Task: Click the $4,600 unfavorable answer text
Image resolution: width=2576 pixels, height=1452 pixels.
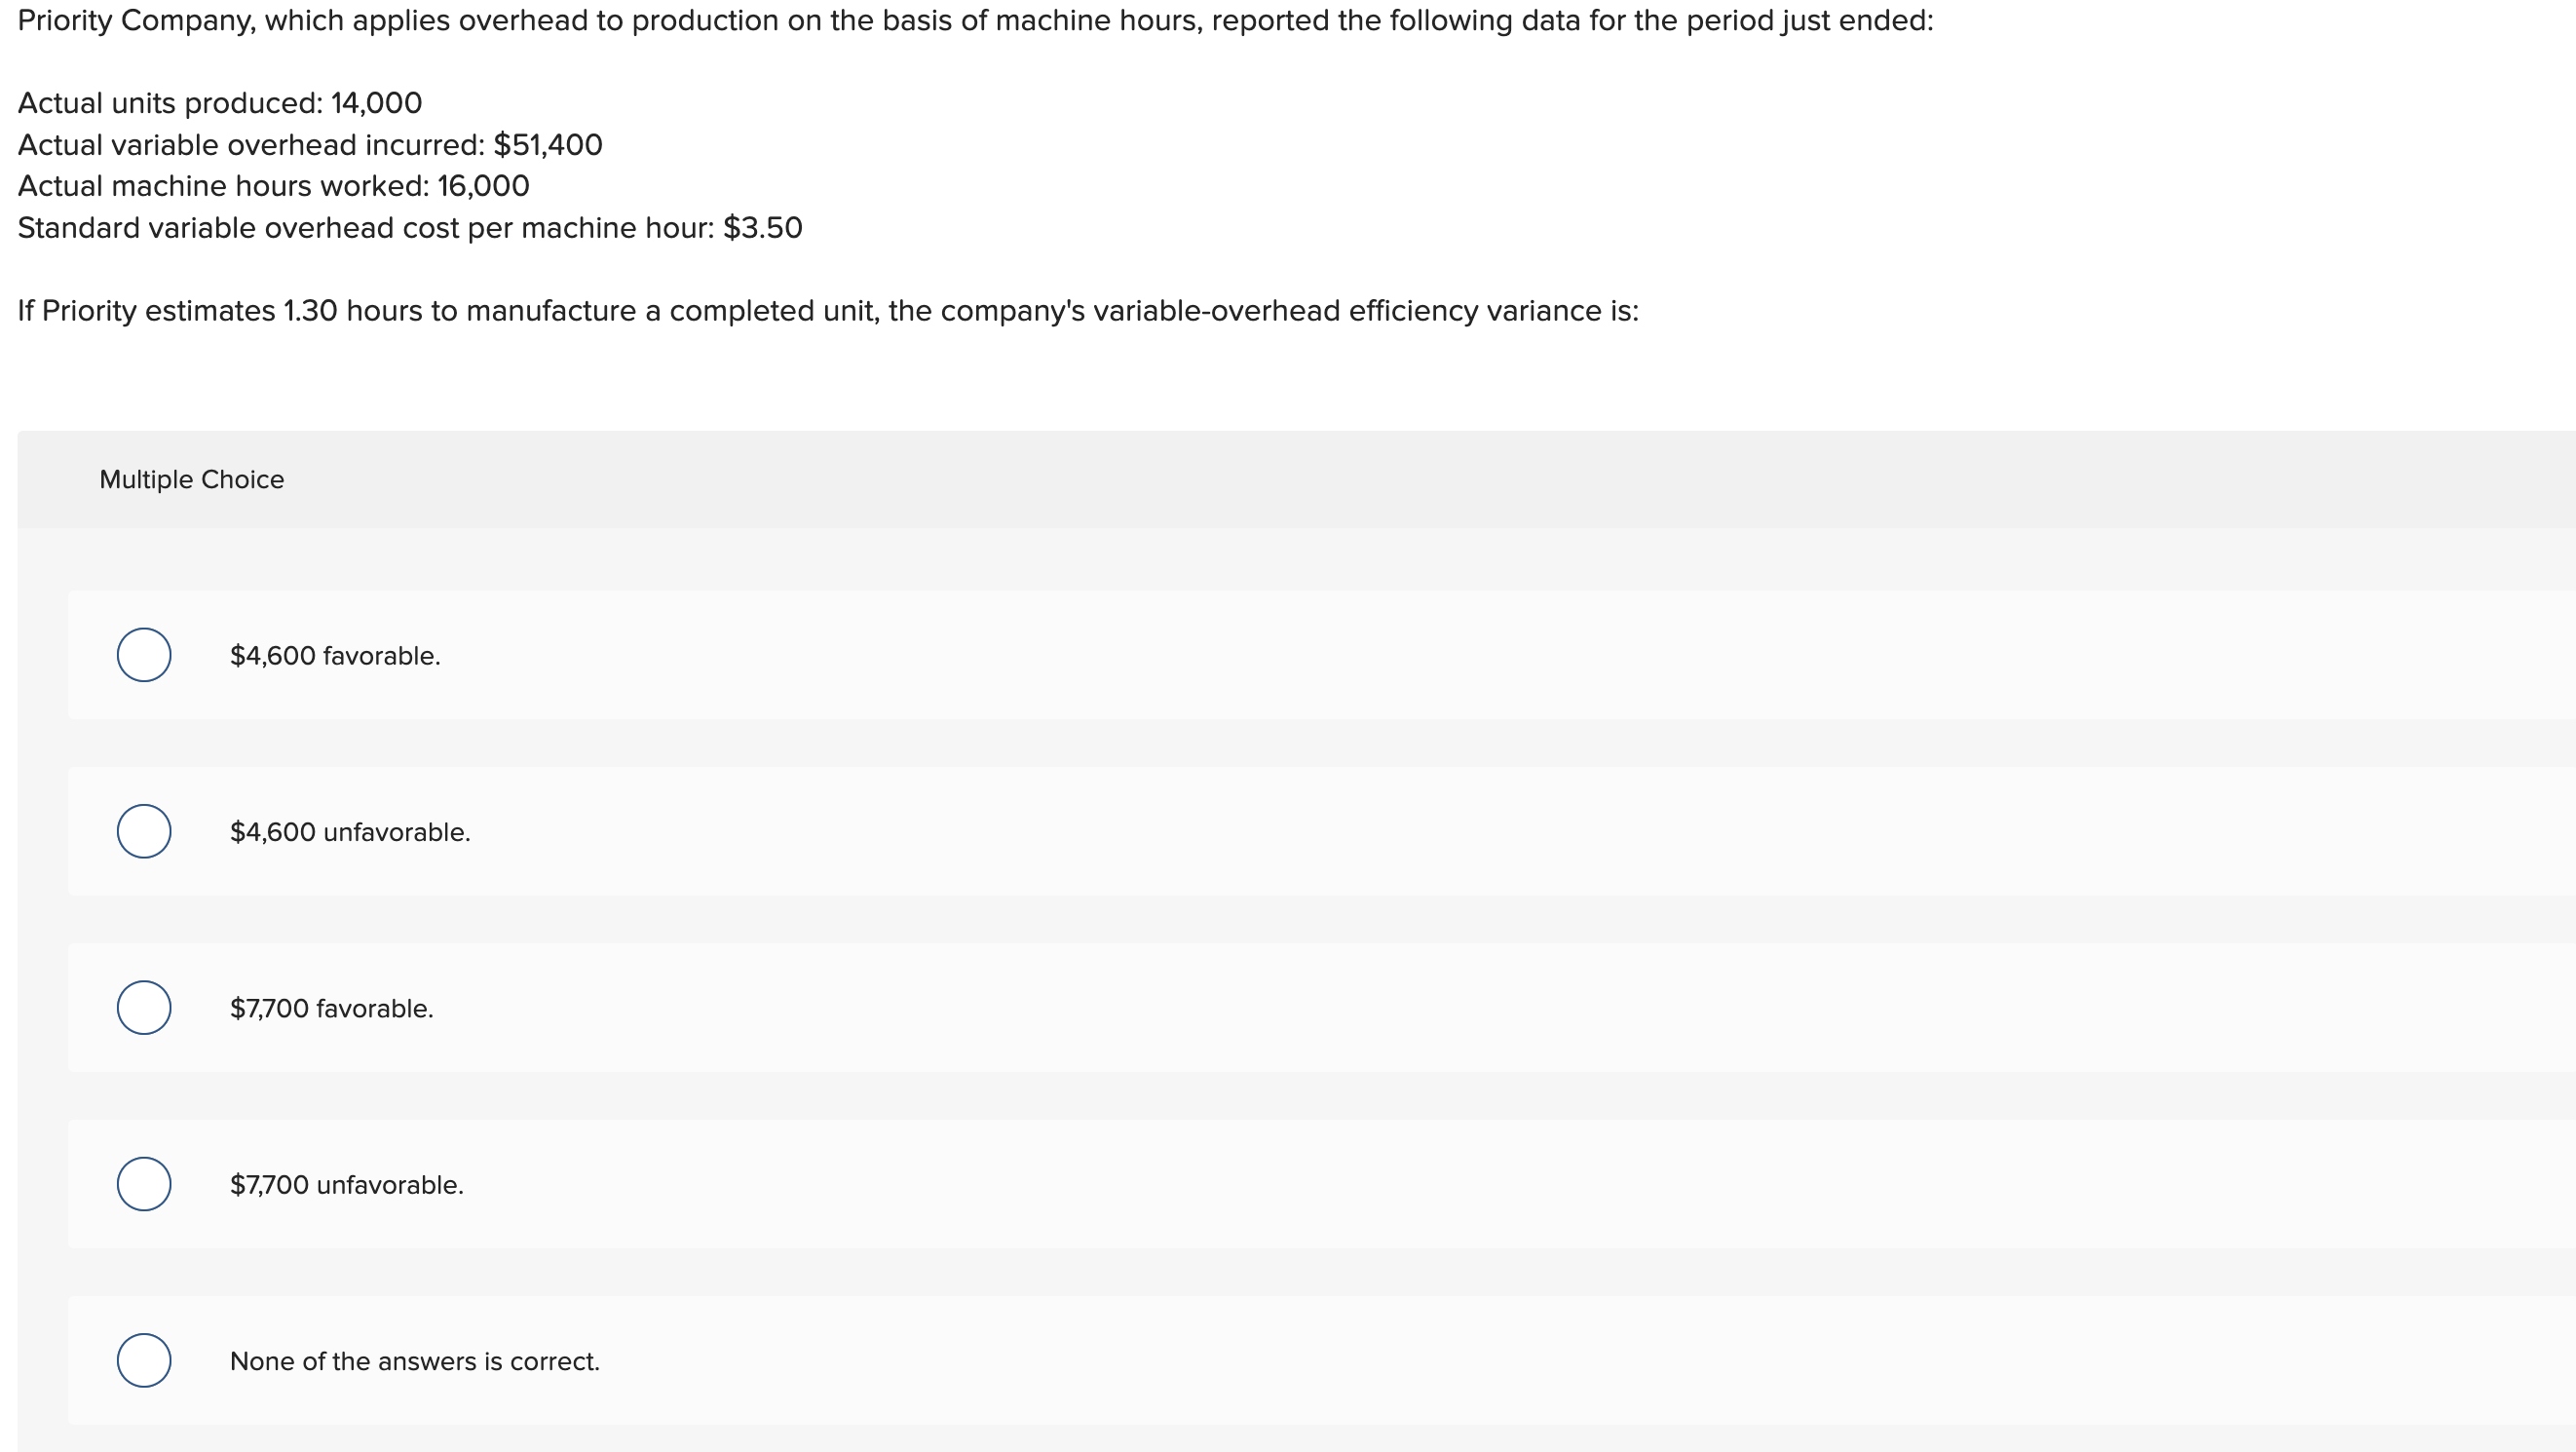Action: [x=349, y=831]
